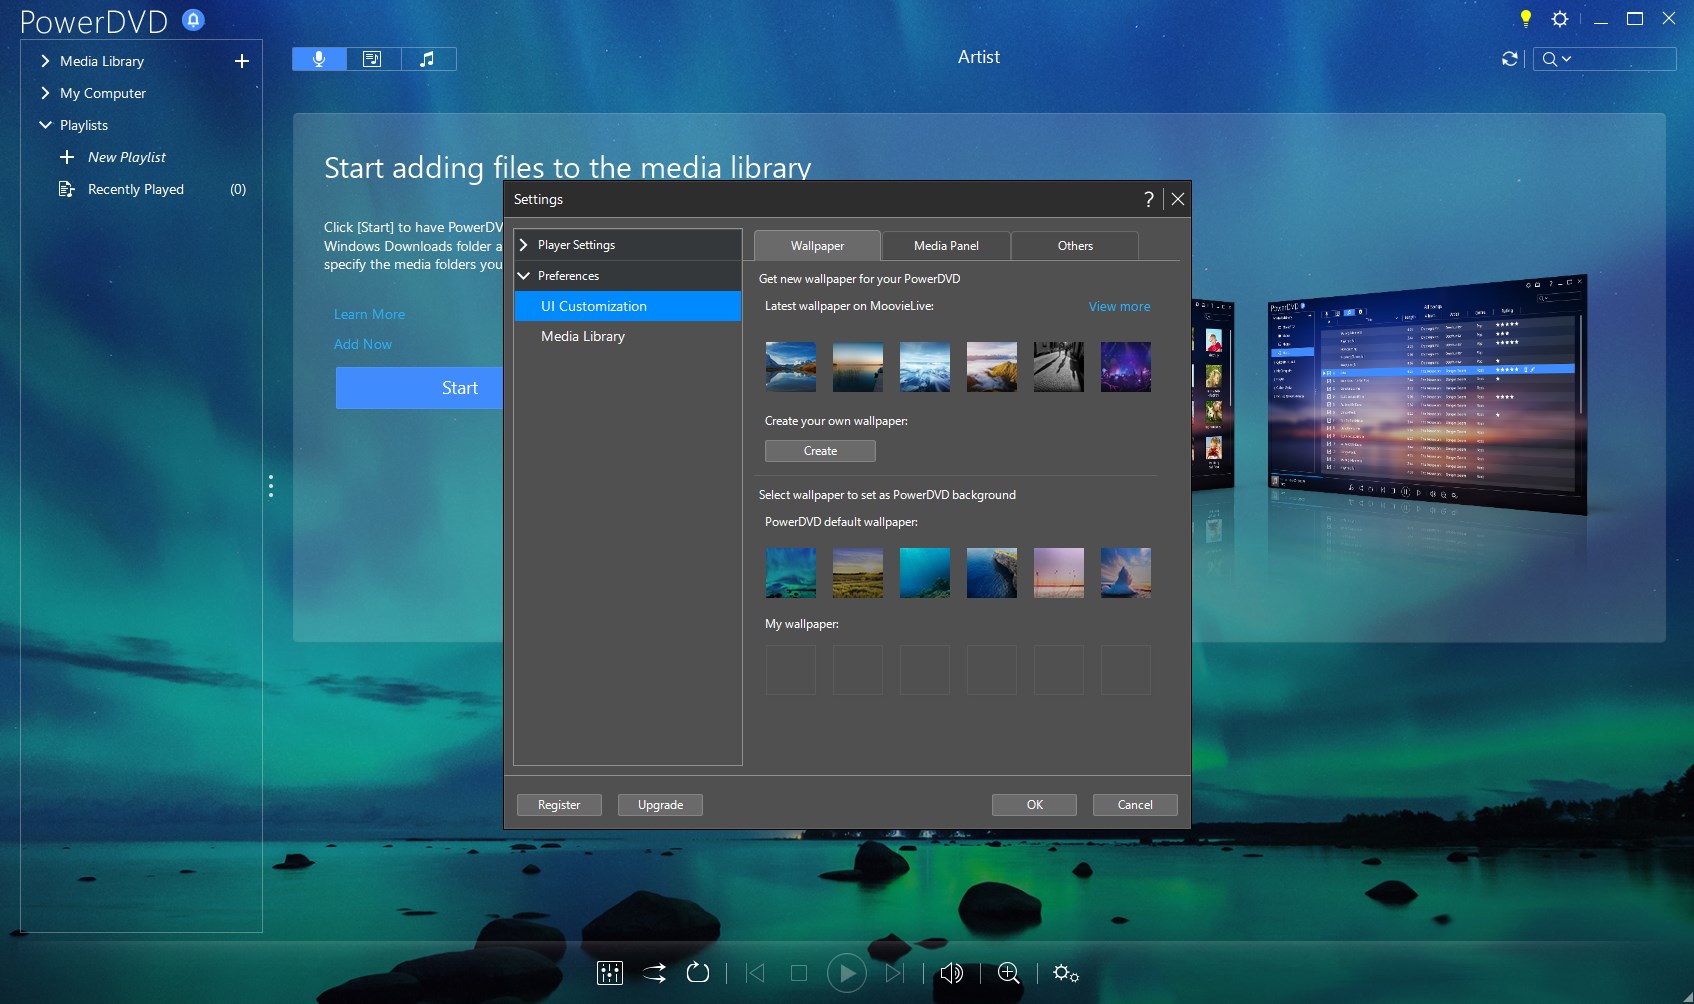Click the Create wallpaper button

pos(820,451)
